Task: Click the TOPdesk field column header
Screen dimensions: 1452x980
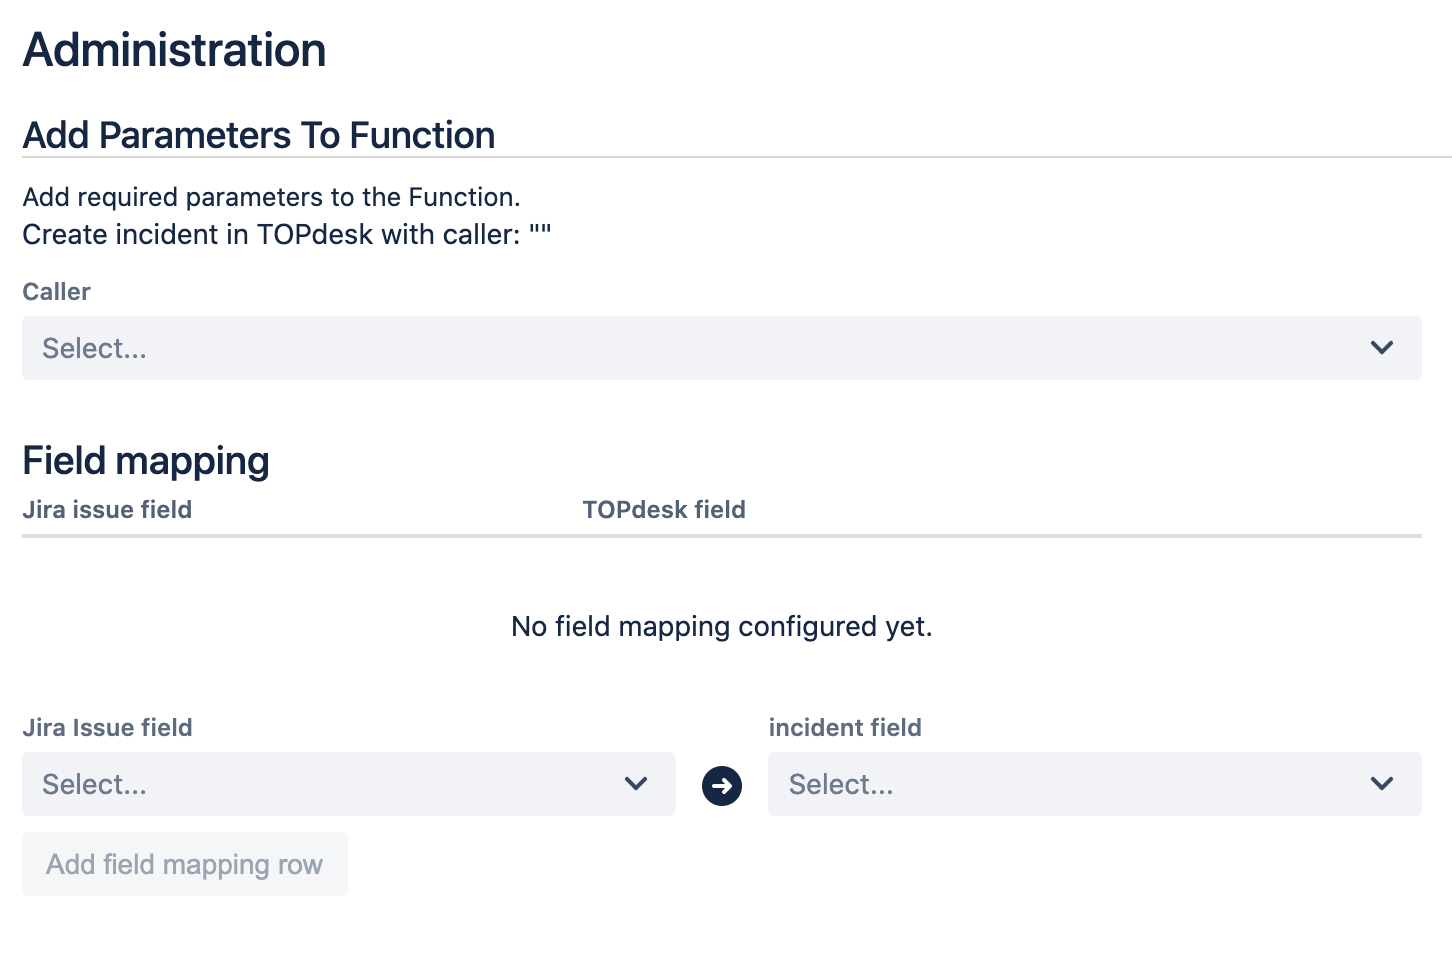Action: point(664,510)
